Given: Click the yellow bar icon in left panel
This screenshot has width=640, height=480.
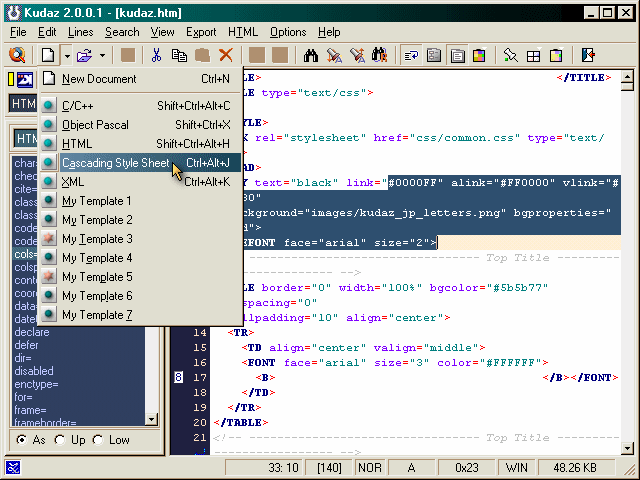Looking at the screenshot, I should pyautogui.click(x=11, y=80).
